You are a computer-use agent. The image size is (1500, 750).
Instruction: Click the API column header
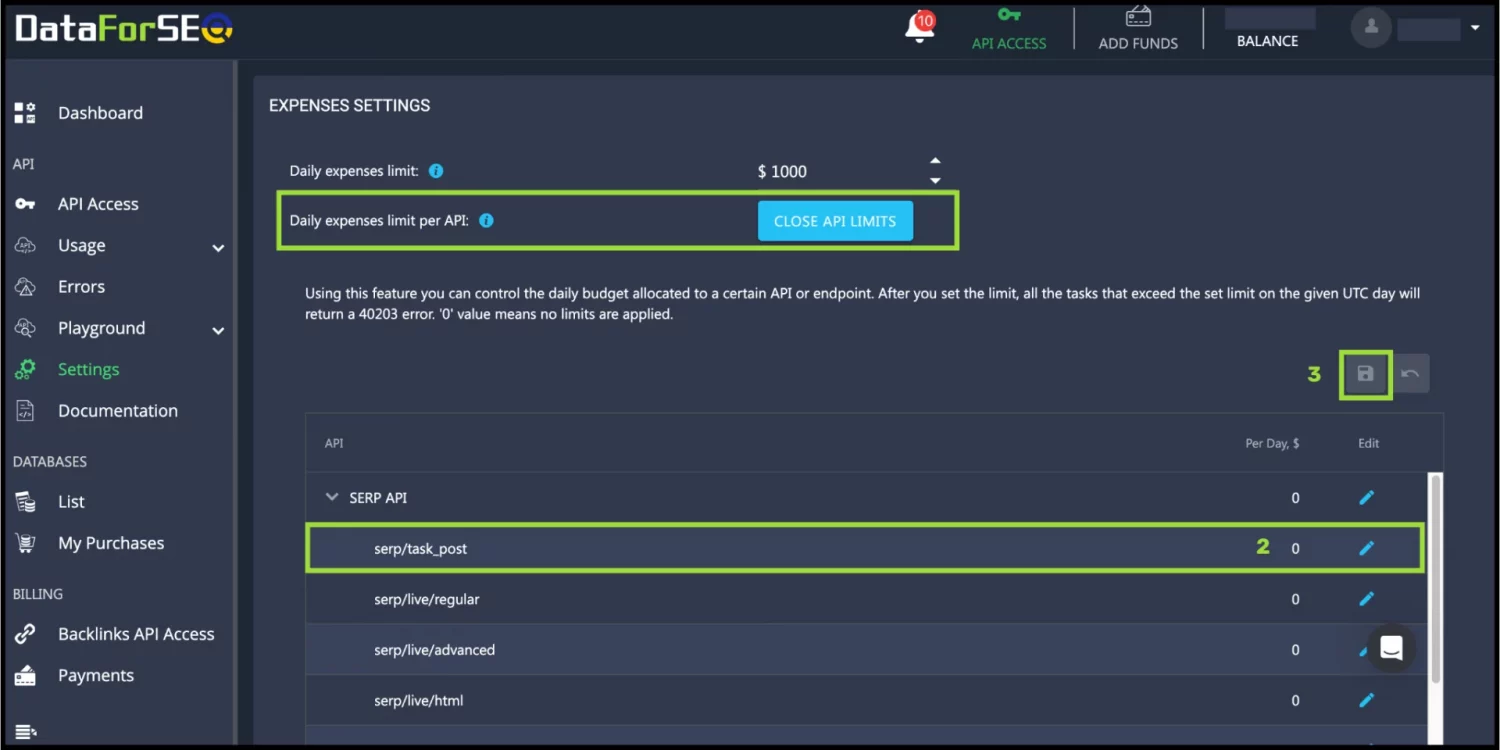(x=334, y=443)
